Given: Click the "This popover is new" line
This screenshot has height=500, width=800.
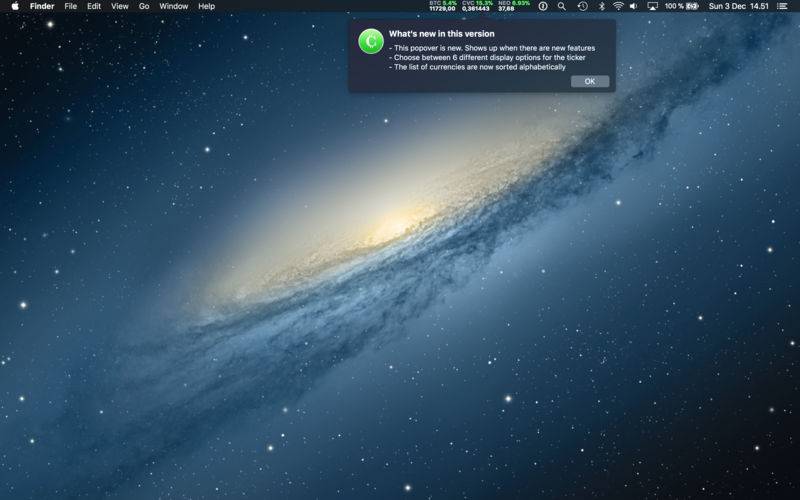Looking at the screenshot, I should 492,48.
